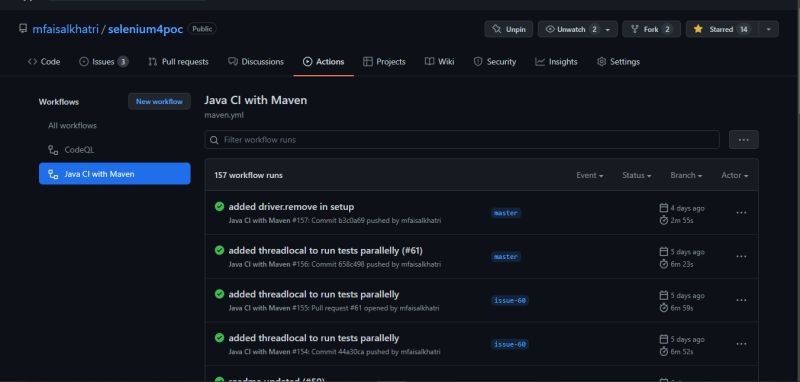Click the Filter workflow runs input field
The height and width of the screenshot is (382, 800).
click(462, 140)
